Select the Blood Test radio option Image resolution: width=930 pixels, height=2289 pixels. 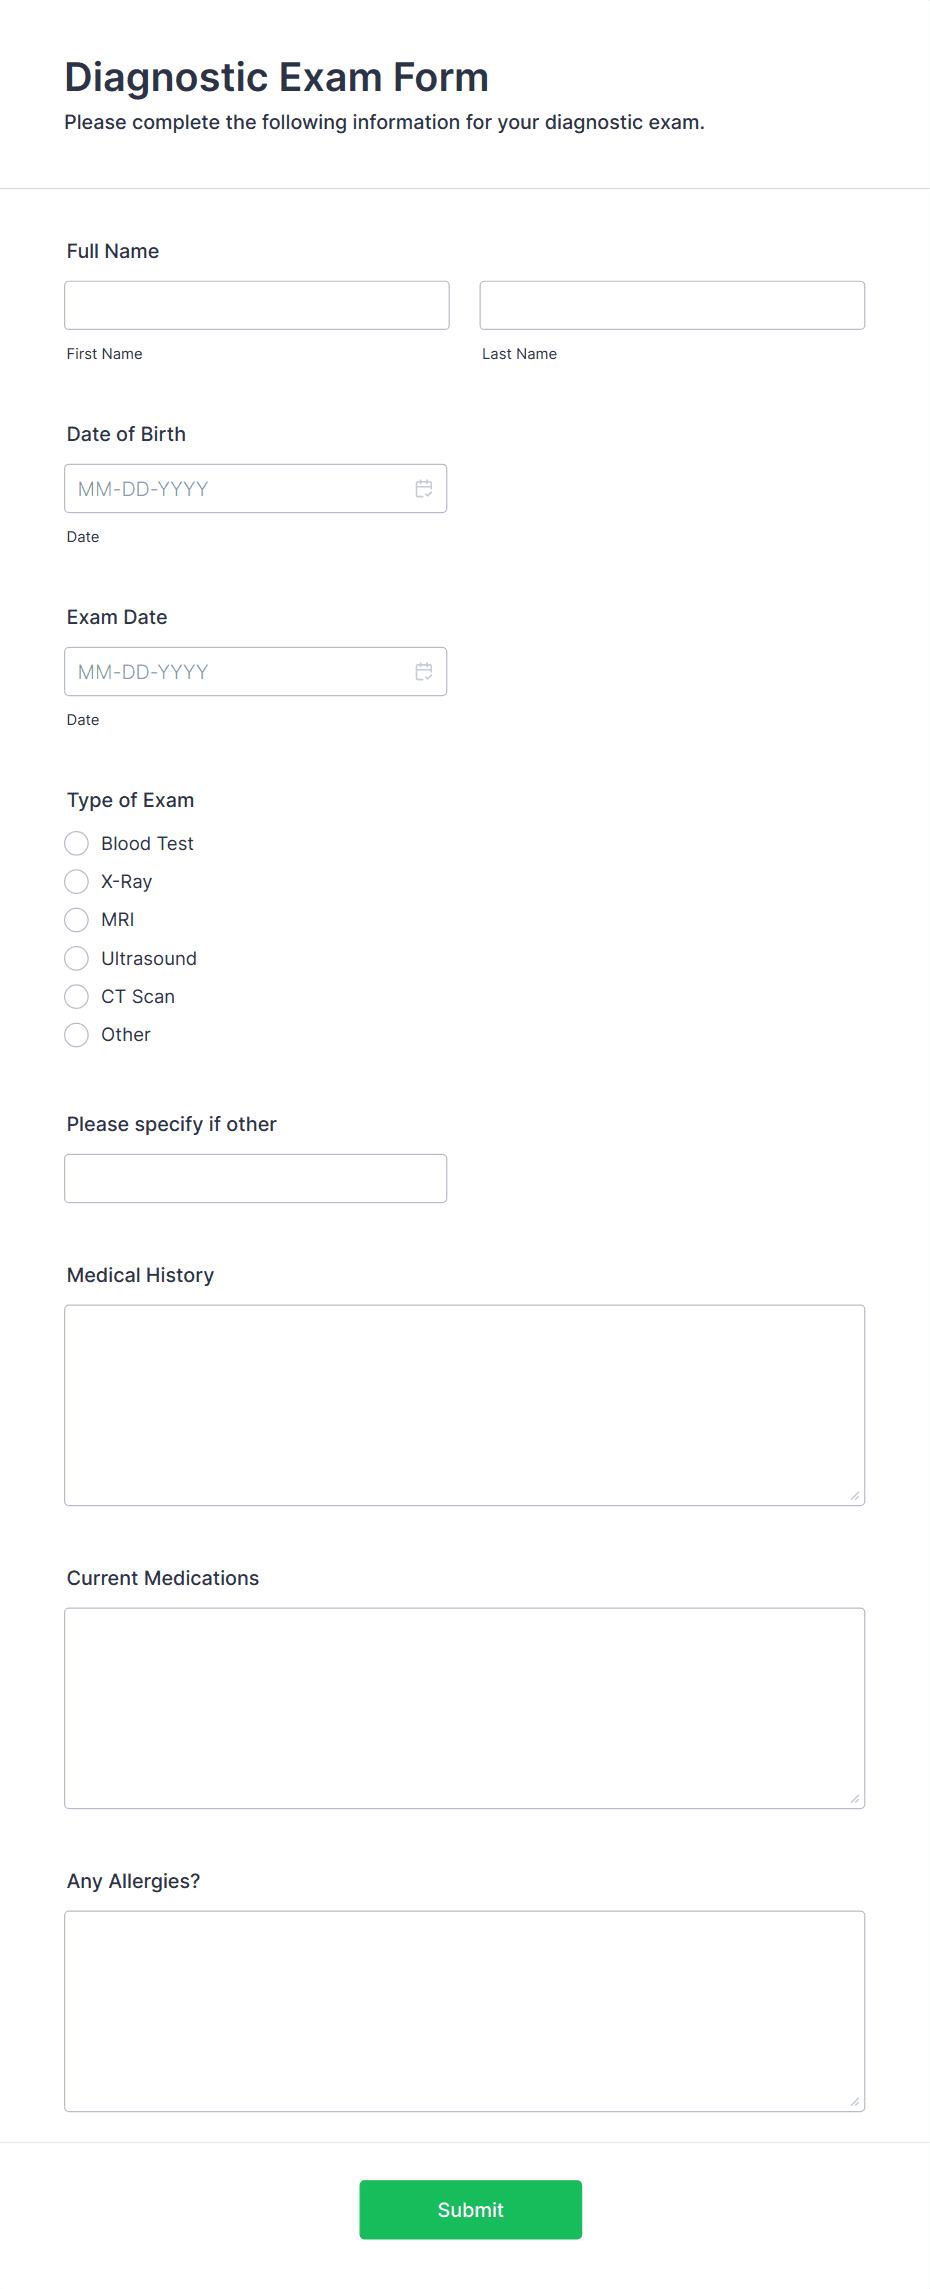(76, 844)
